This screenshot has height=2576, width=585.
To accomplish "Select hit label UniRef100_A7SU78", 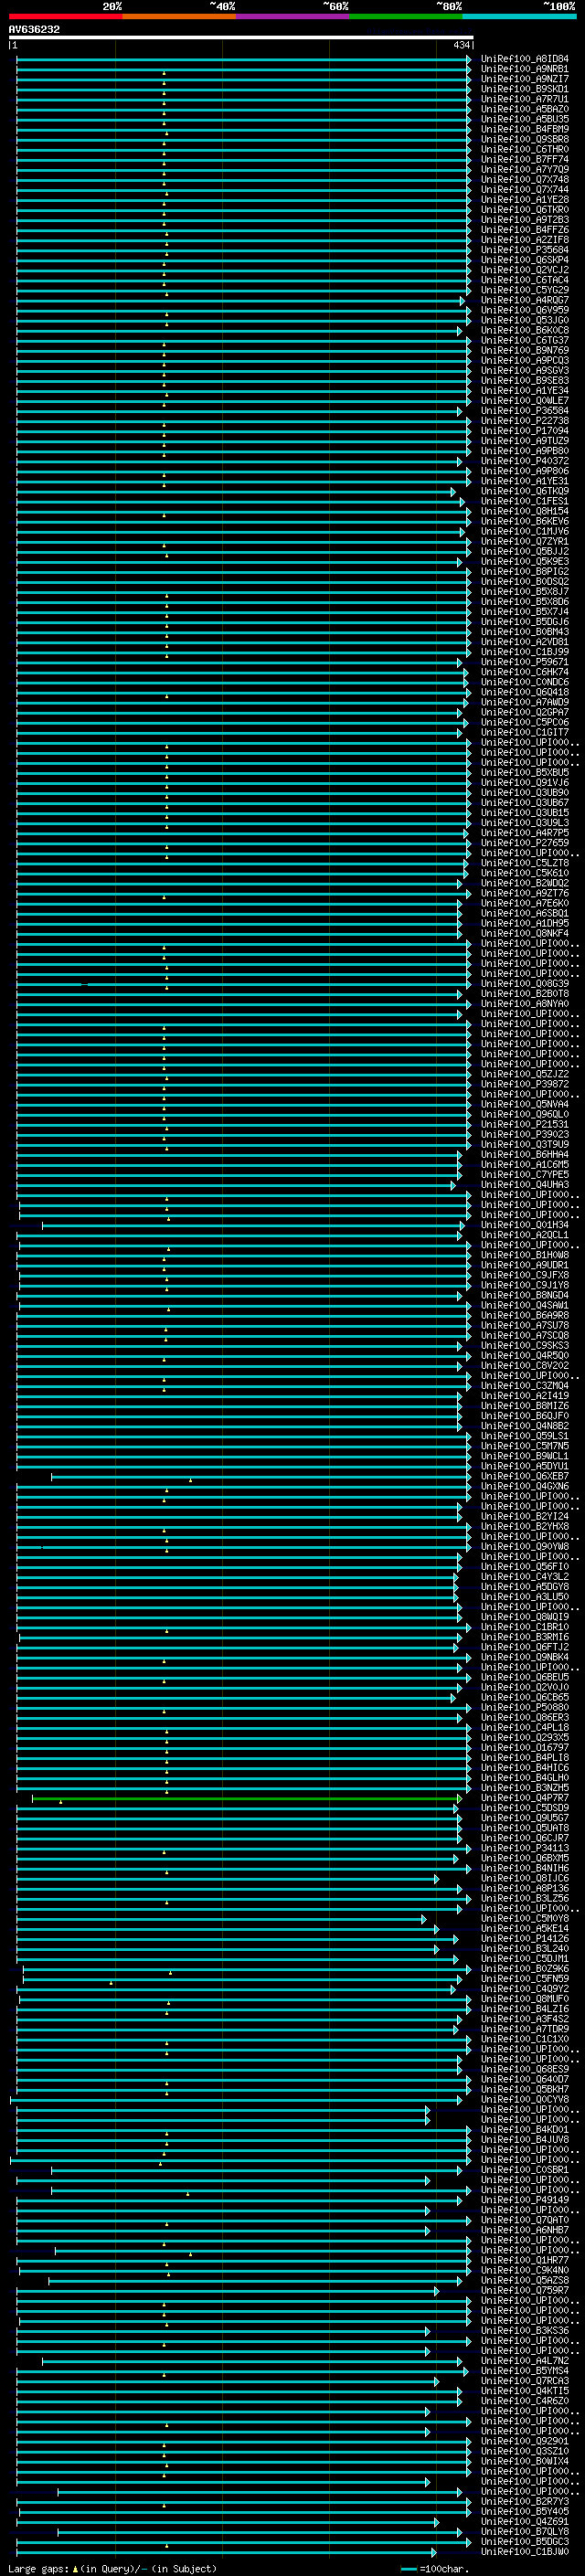I will (524, 1326).
